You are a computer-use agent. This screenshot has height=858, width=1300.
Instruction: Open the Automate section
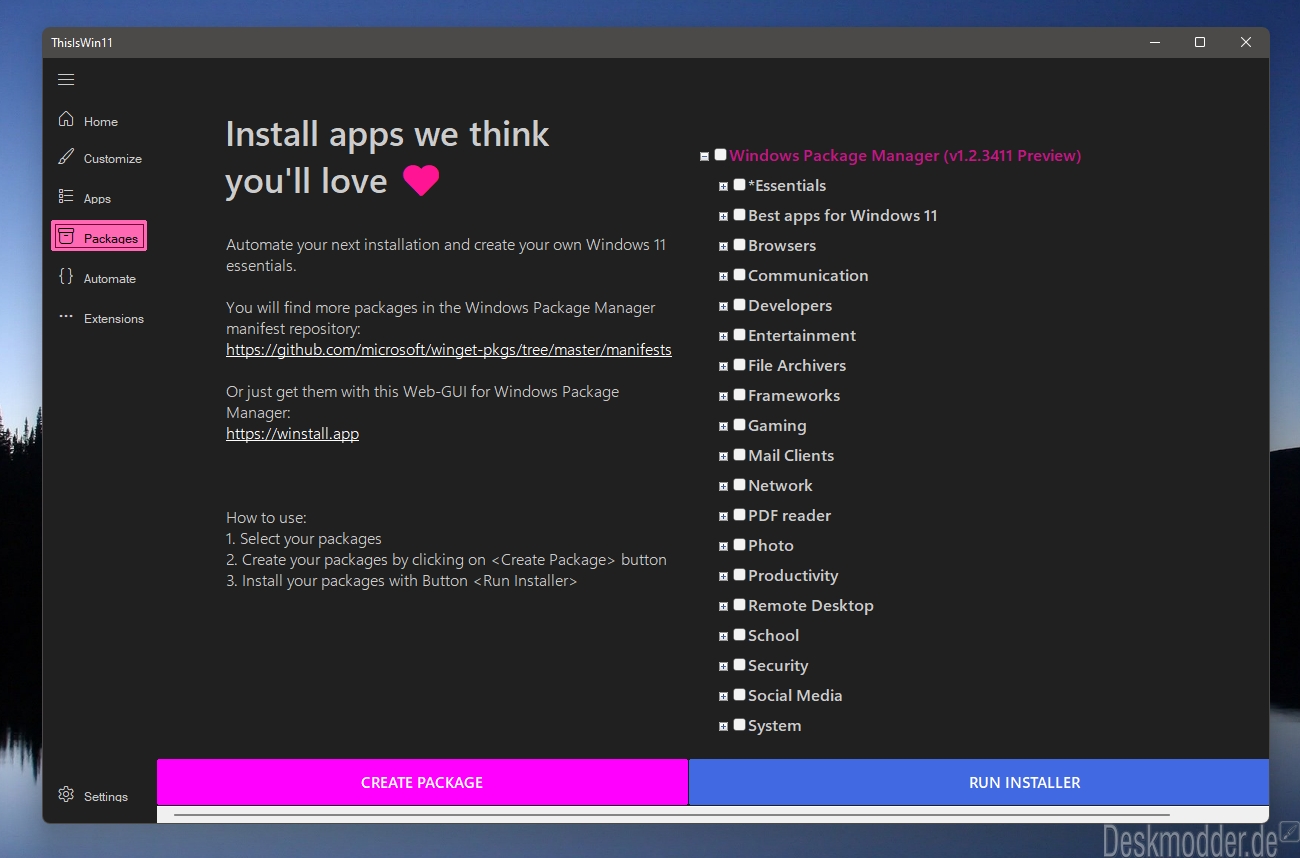click(x=110, y=279)
